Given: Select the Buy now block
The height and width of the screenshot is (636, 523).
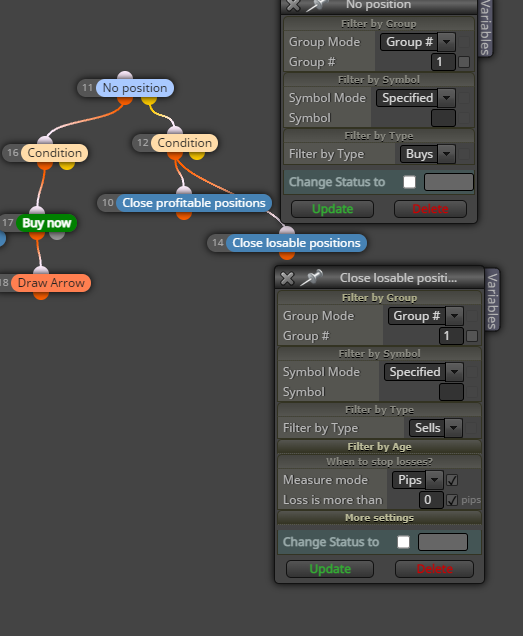Looking at the screenshot, I should click(x=47, y=223).
